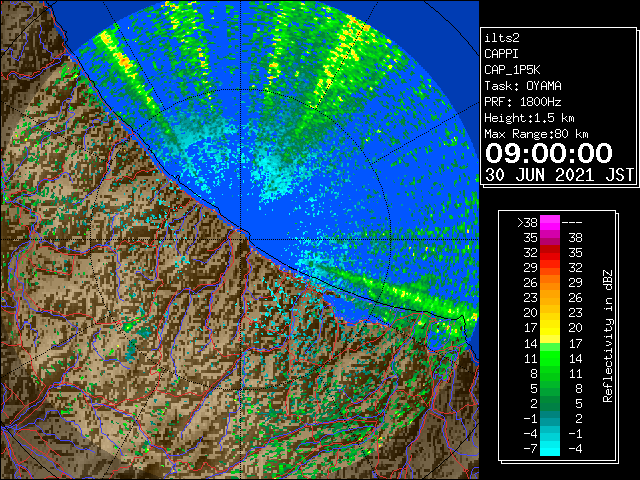Click the 'Reflectivity in dBZ' axis label
The height and width of the screenshot is (480, 640).
pyautogui.click(x=607, y=336)
